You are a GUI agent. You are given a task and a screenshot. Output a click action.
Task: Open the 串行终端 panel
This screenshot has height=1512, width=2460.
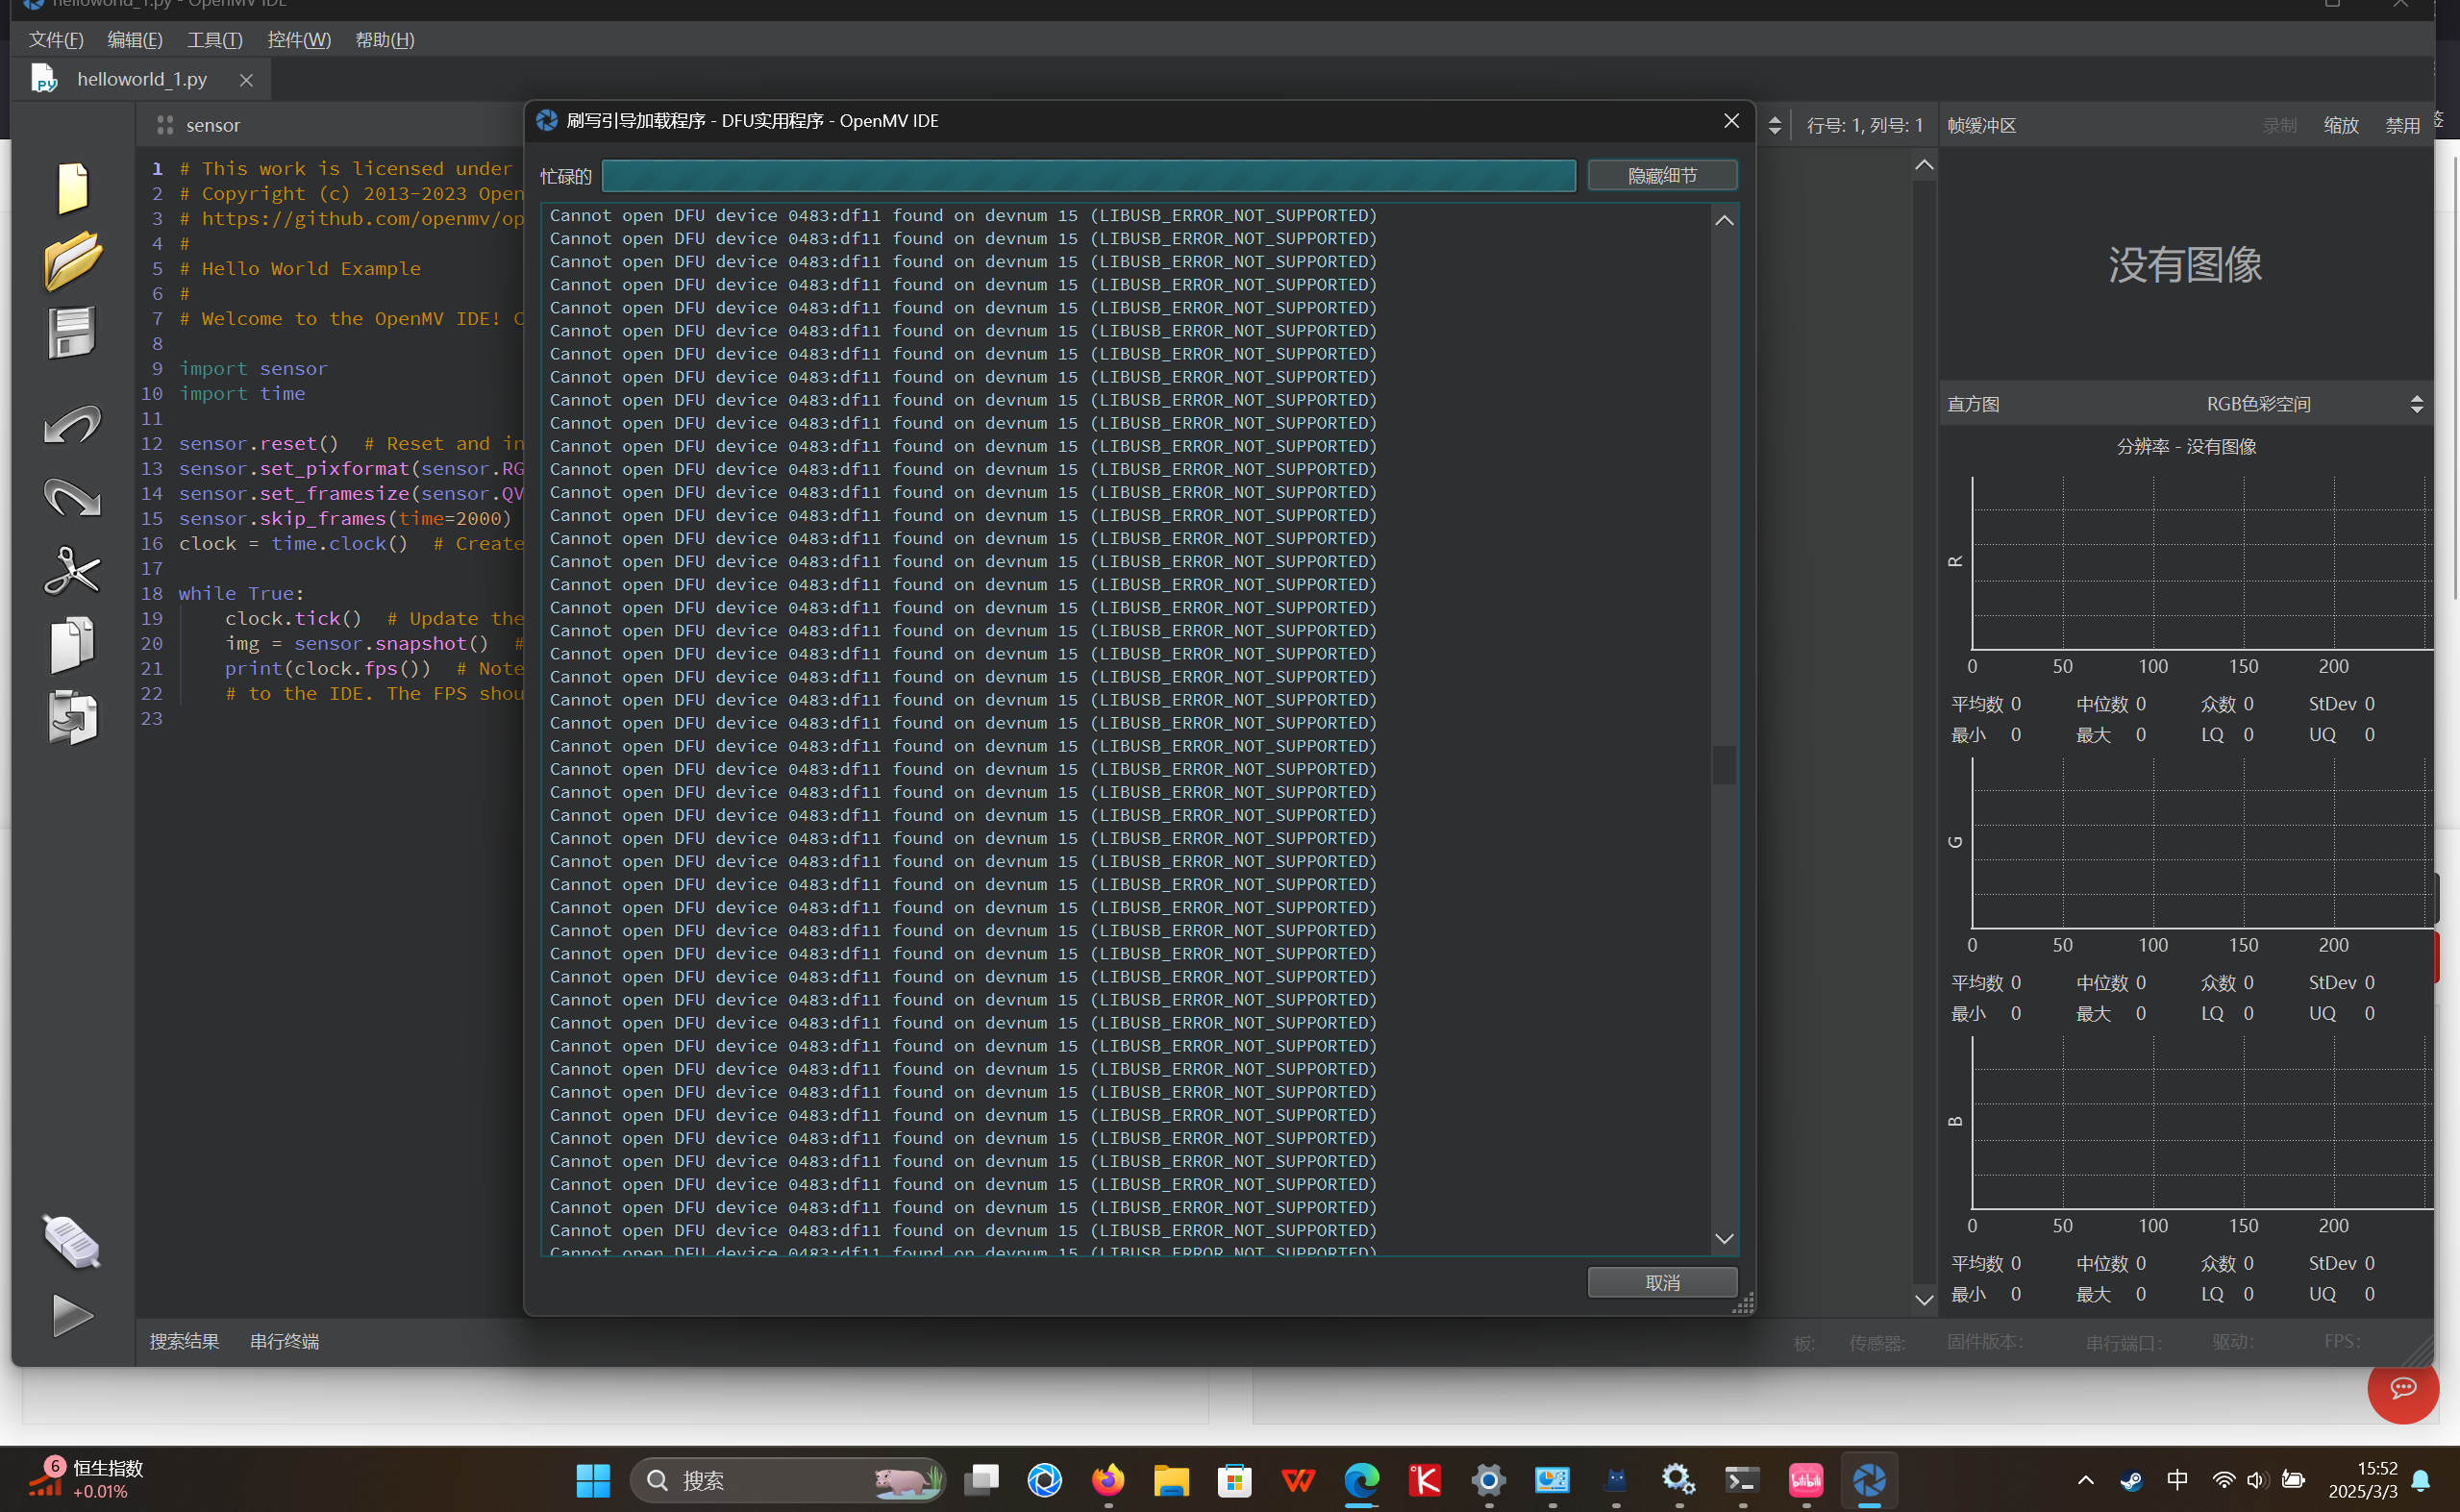pos(284,1341)
